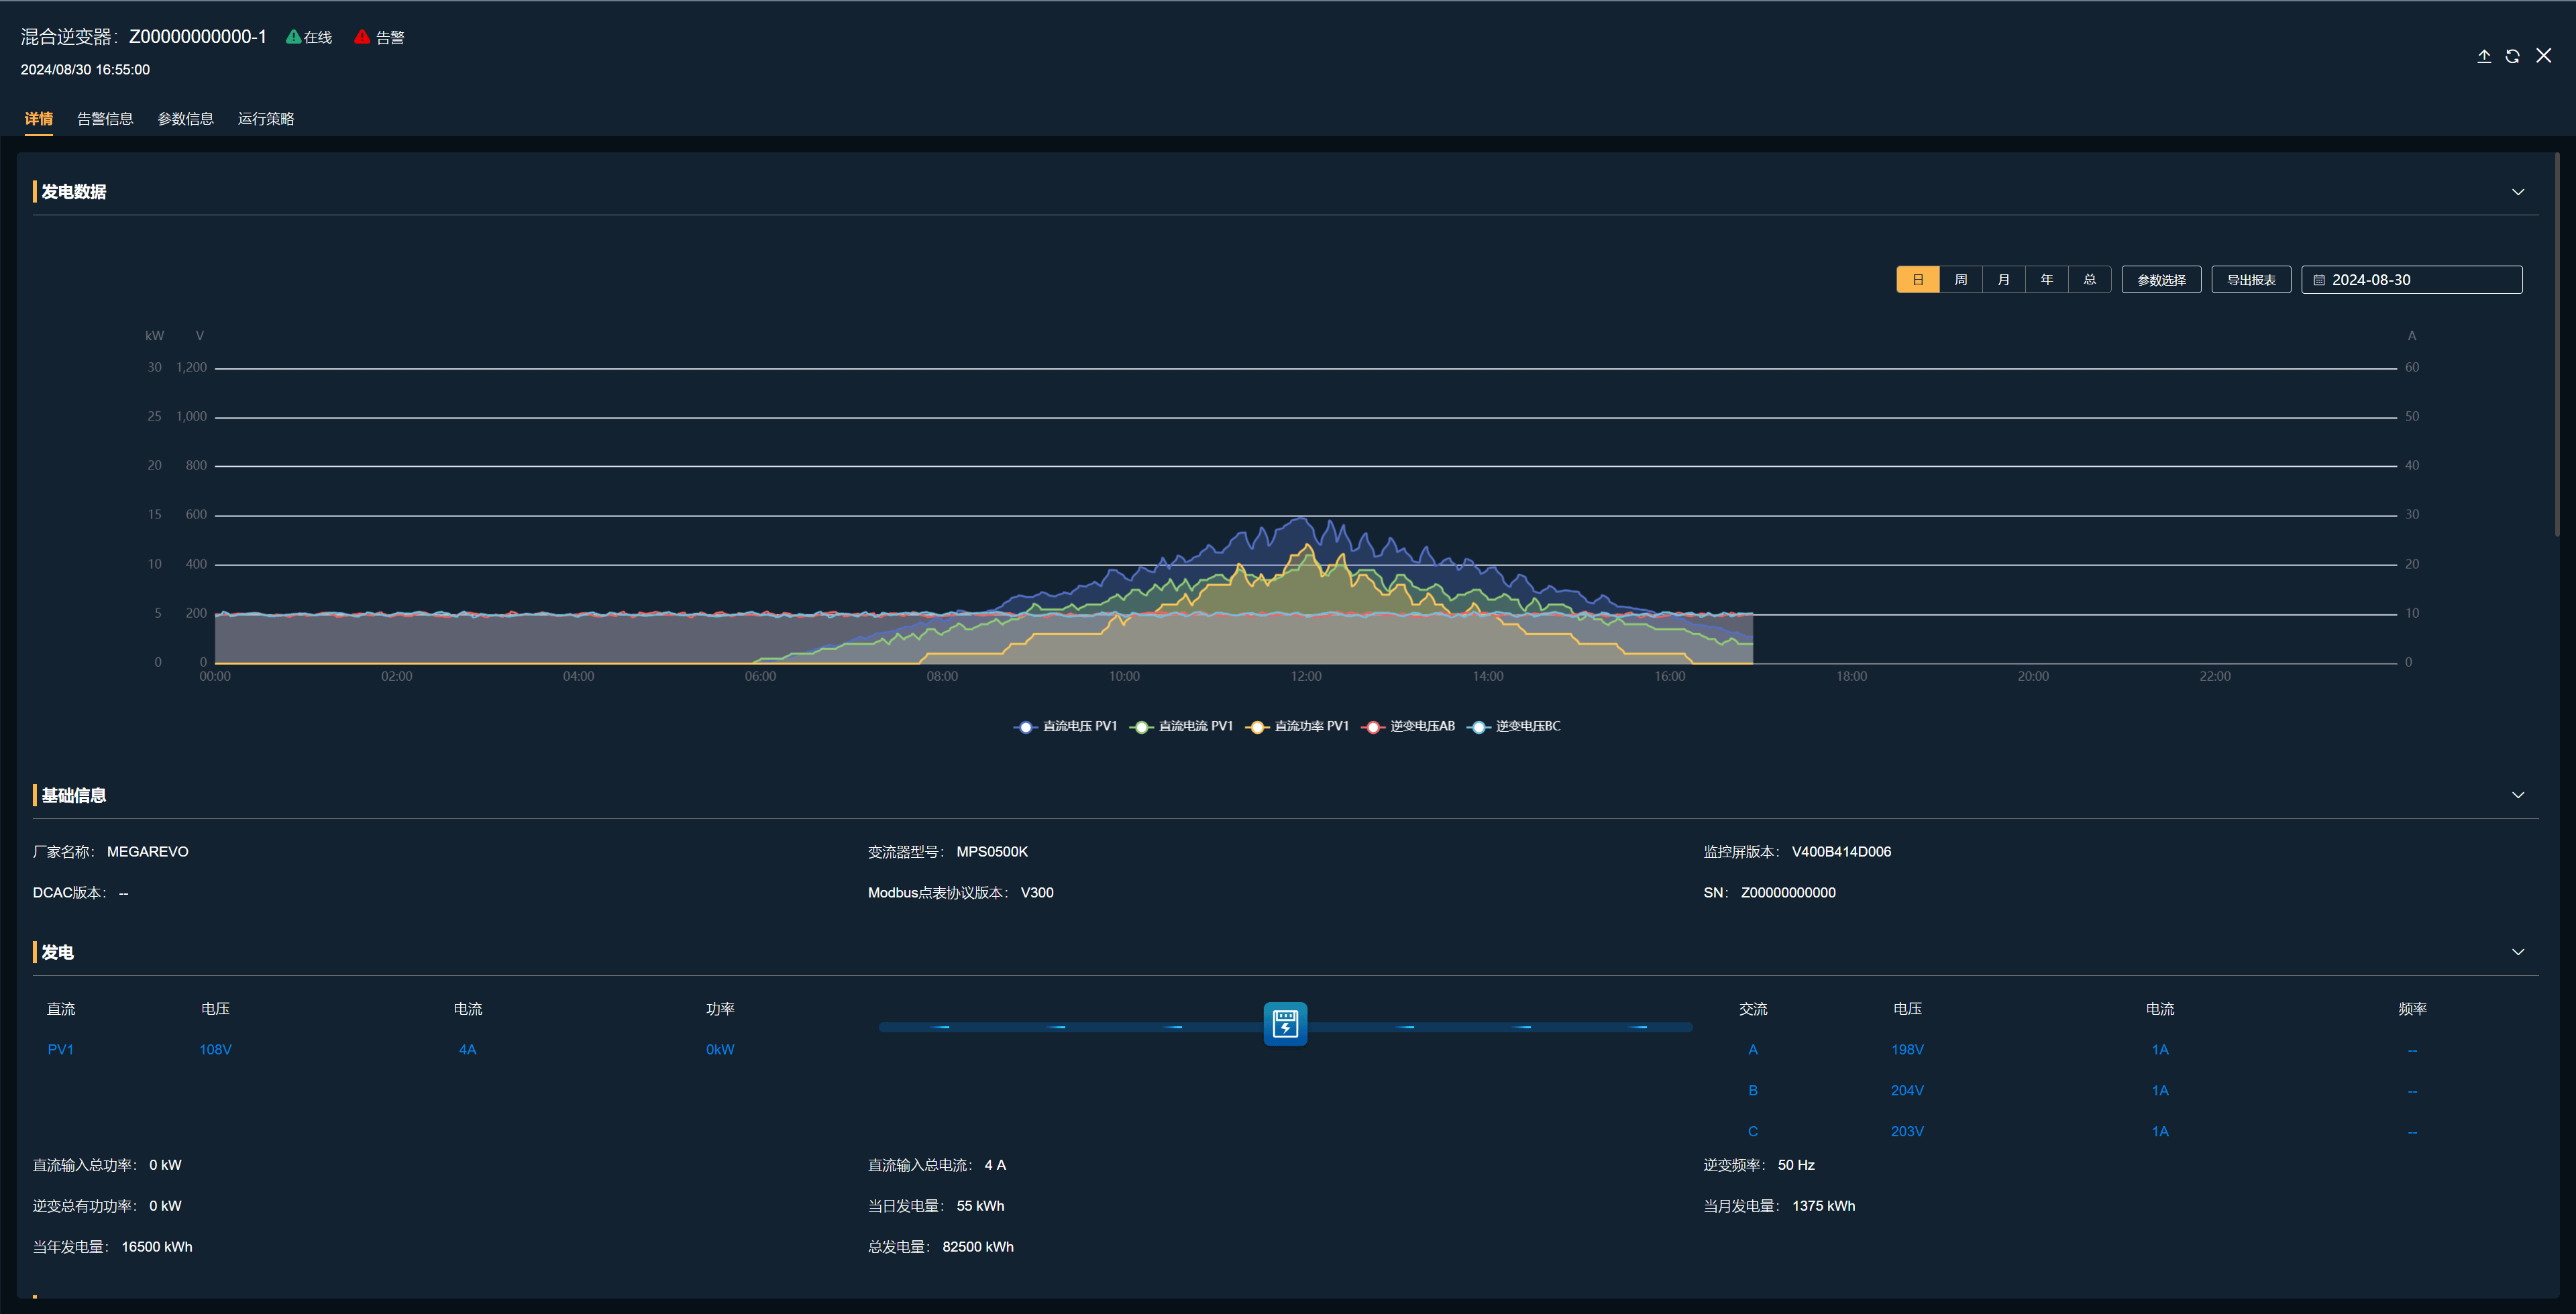Click the green online status icon
Image resolution: width=2576 pixels, height=1314 pixels.
(x=293, y=37)
